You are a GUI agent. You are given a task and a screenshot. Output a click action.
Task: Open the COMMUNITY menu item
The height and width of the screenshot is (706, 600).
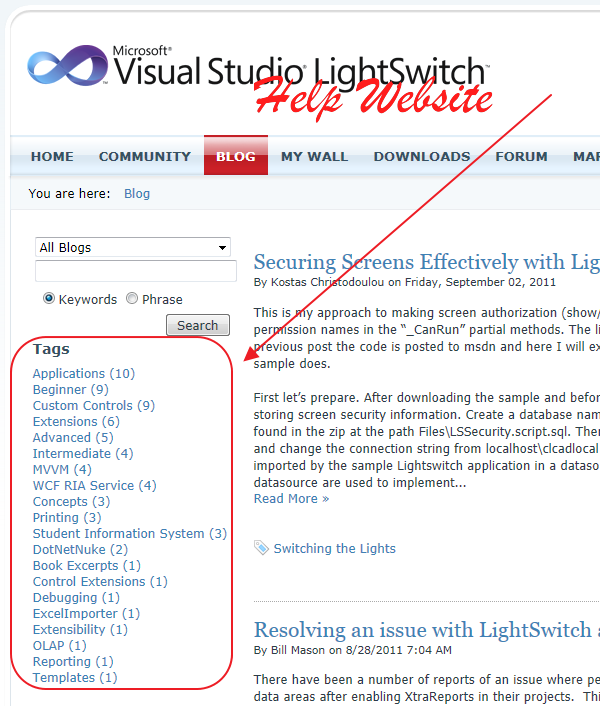tap(145, 156)
